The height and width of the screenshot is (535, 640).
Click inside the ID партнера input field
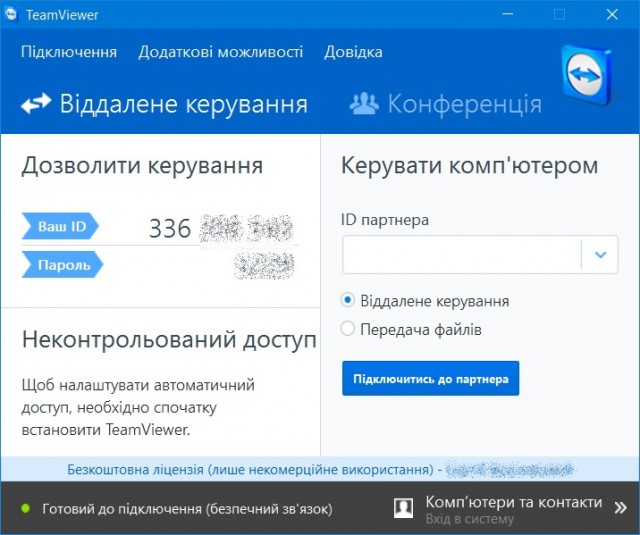(462, 254)
